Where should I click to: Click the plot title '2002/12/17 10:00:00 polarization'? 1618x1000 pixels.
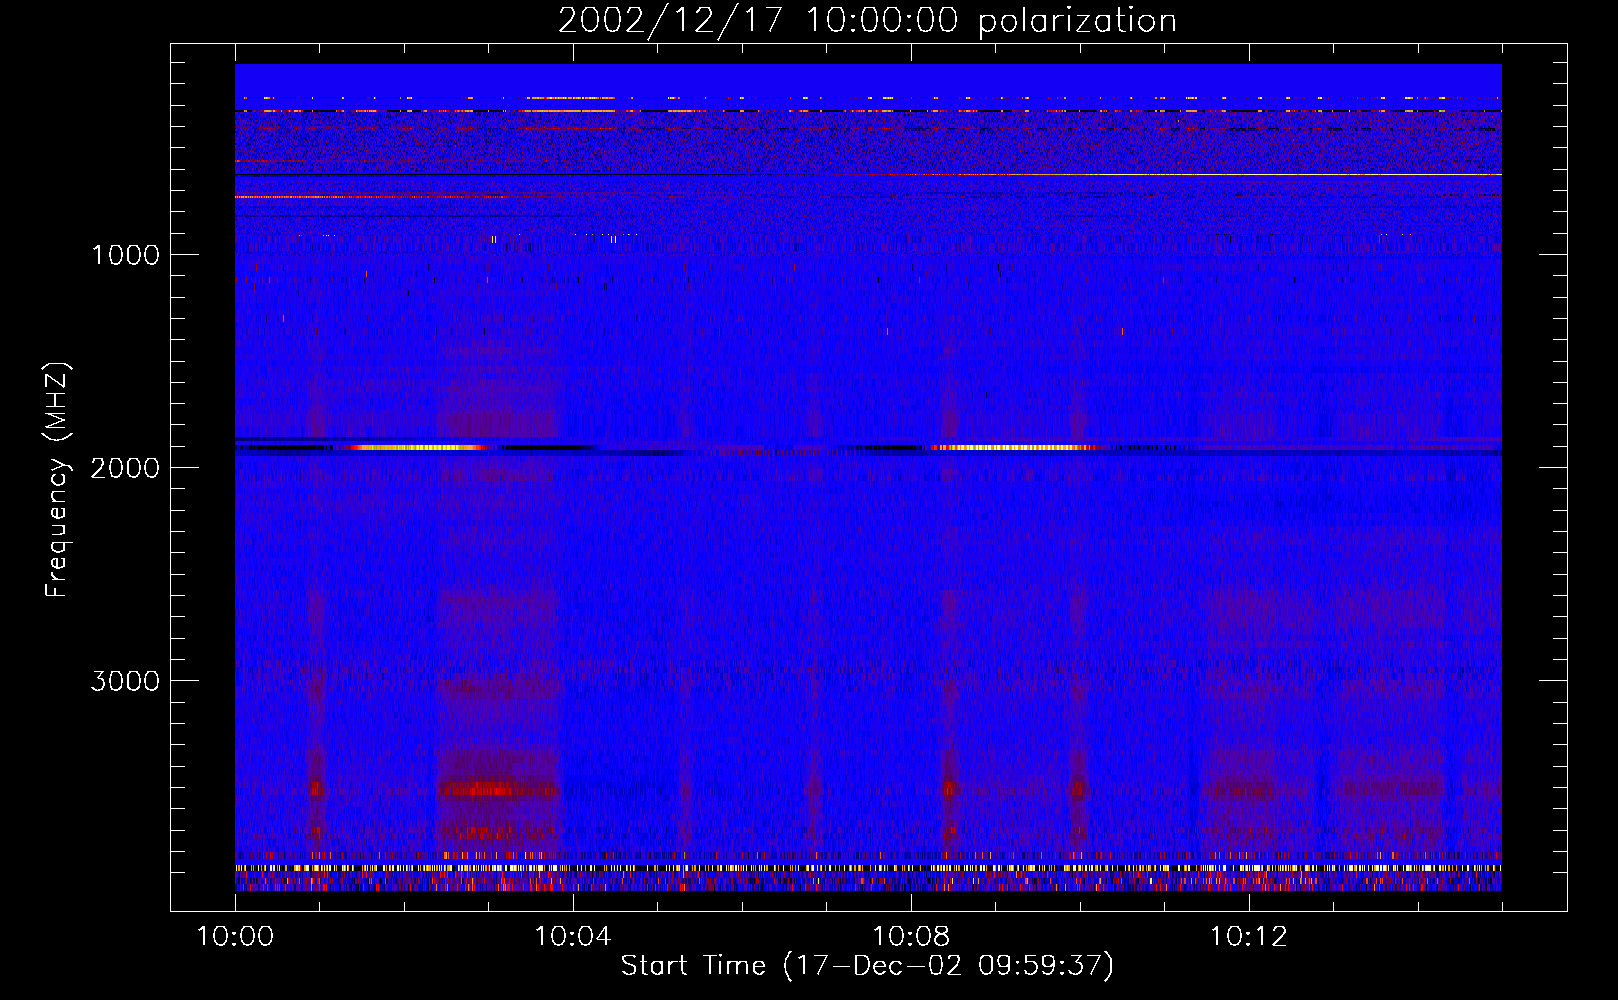(867, 21)
